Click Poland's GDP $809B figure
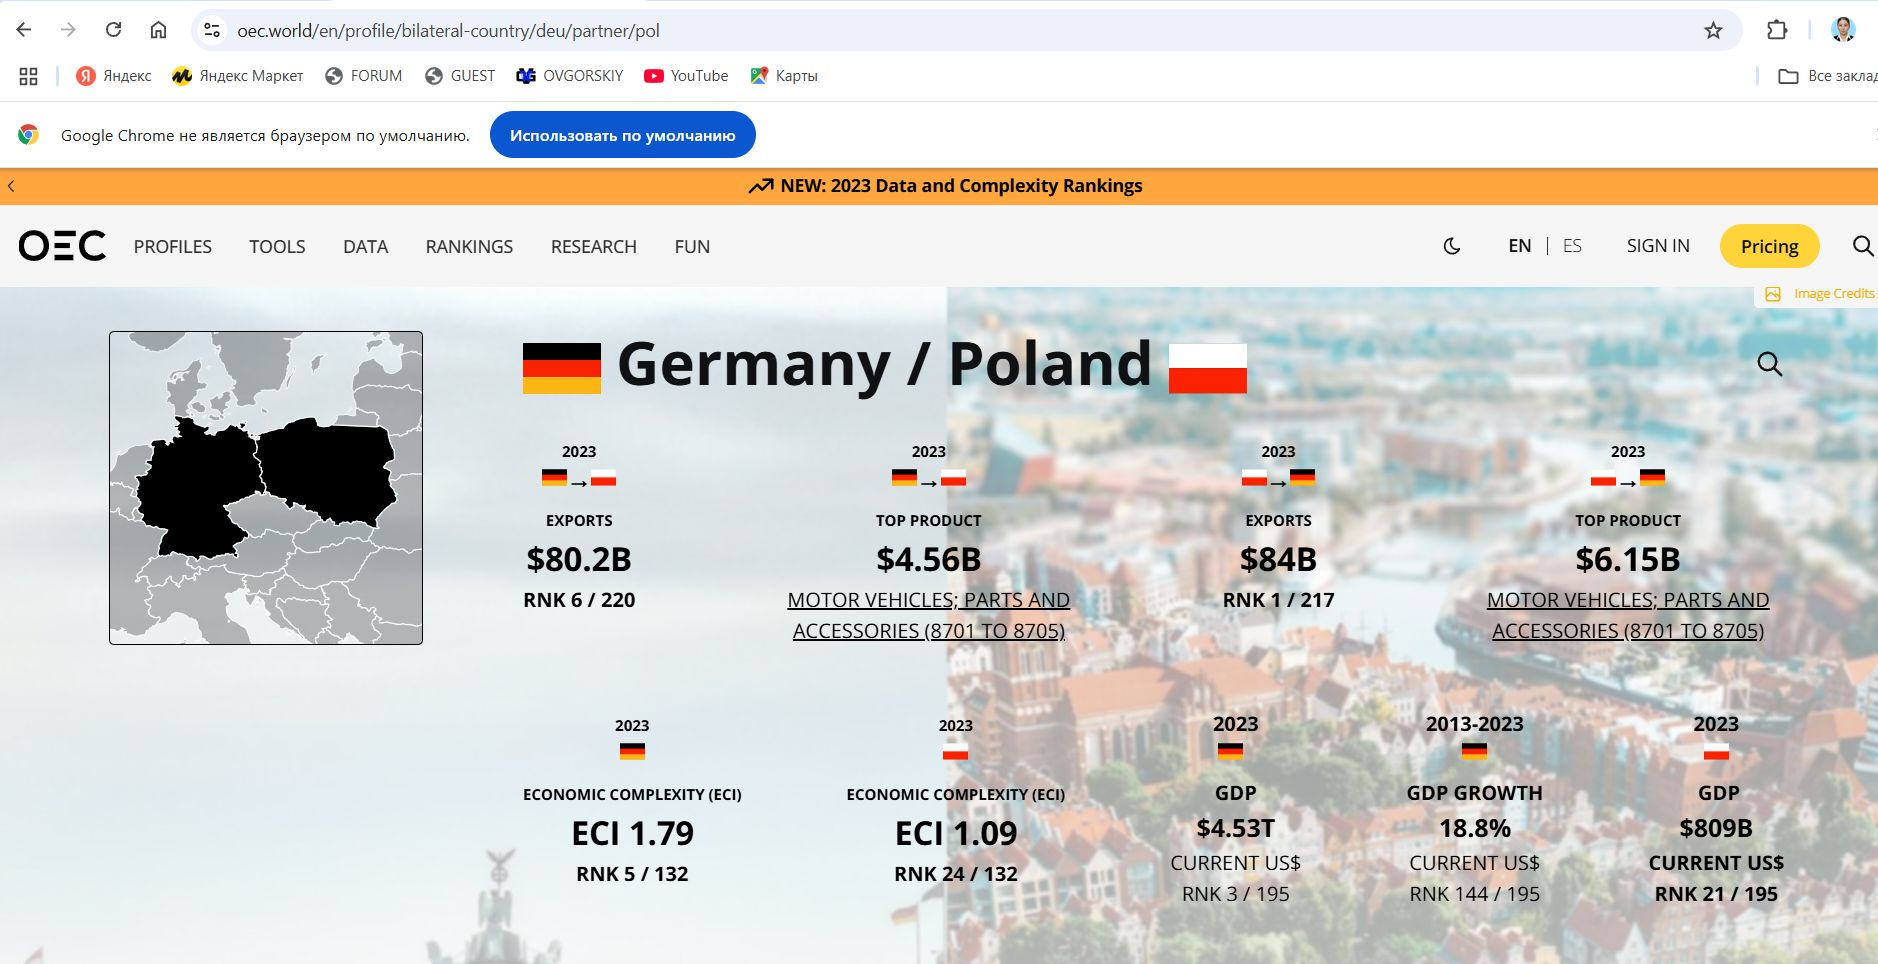 pyautogui.click(x=1716, y=828)
